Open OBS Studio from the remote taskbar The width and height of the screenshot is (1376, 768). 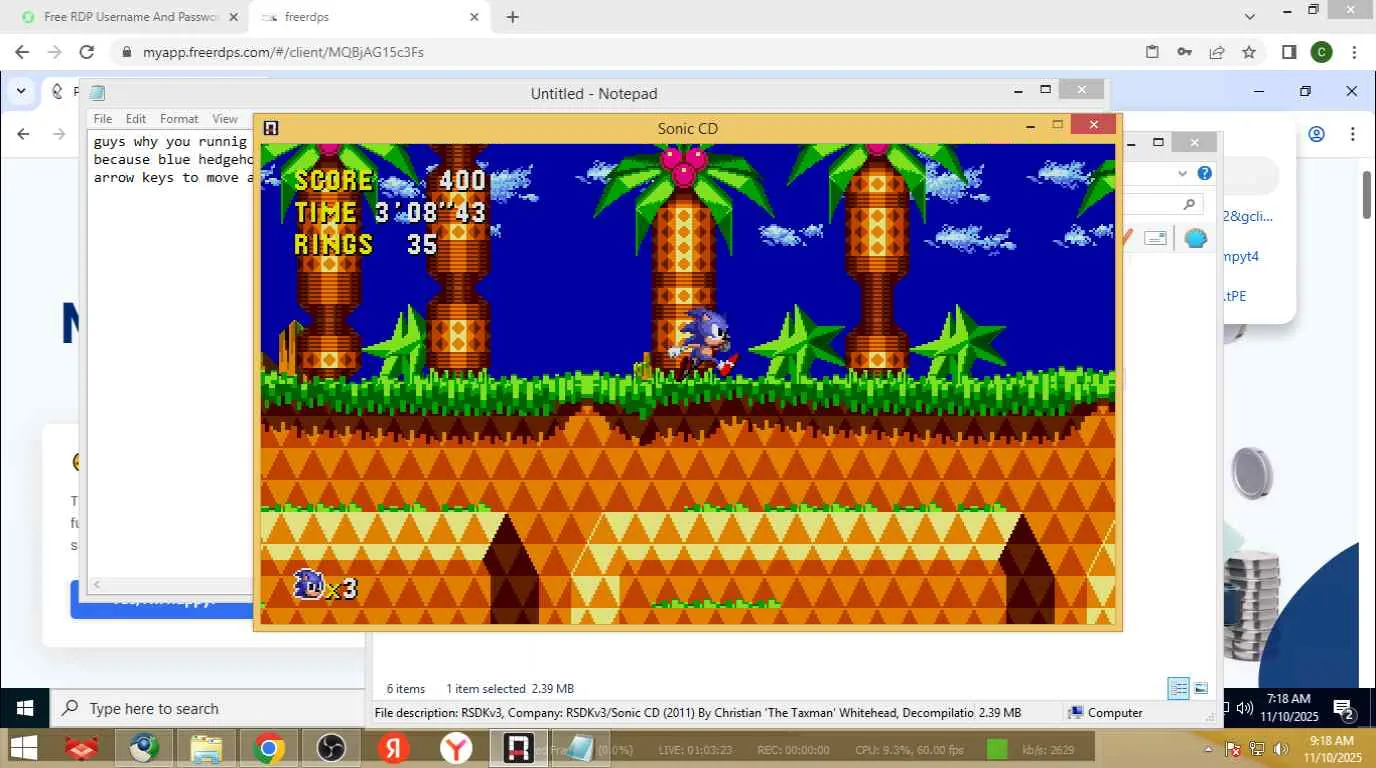(330, 748)
